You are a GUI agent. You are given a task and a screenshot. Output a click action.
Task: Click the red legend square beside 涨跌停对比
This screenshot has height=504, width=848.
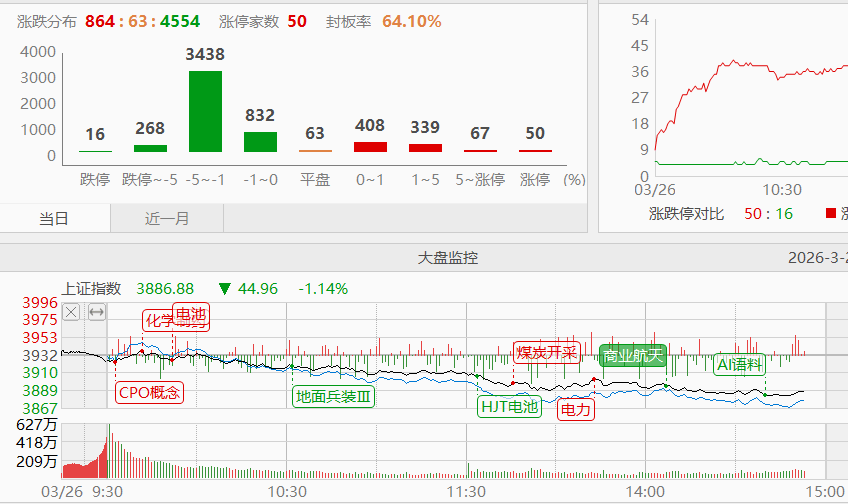click(x=830, y=213)
